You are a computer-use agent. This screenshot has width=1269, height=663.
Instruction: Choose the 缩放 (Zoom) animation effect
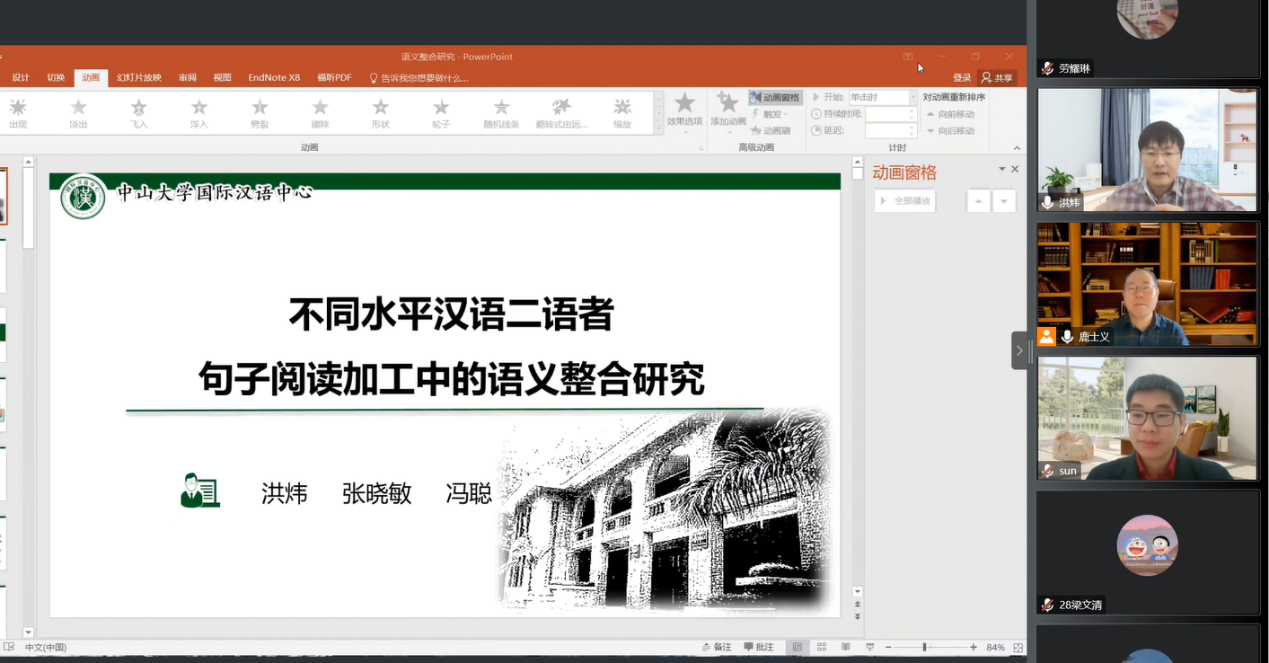[622, 112]
